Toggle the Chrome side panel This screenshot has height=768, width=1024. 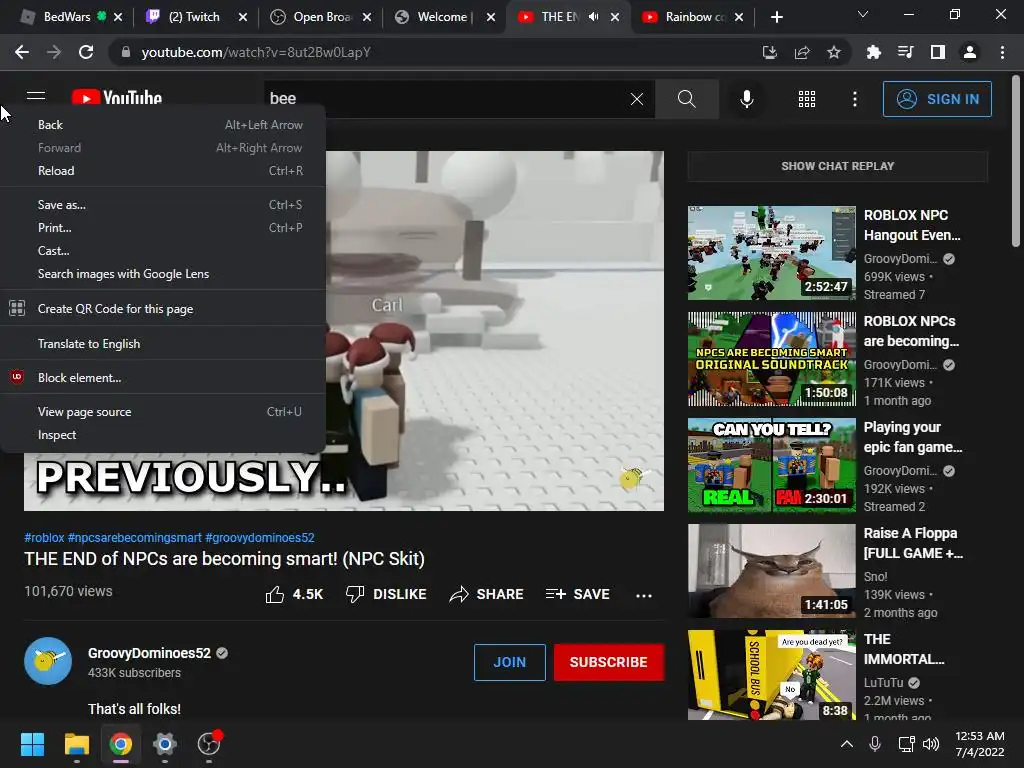click(x=938, y=52)
